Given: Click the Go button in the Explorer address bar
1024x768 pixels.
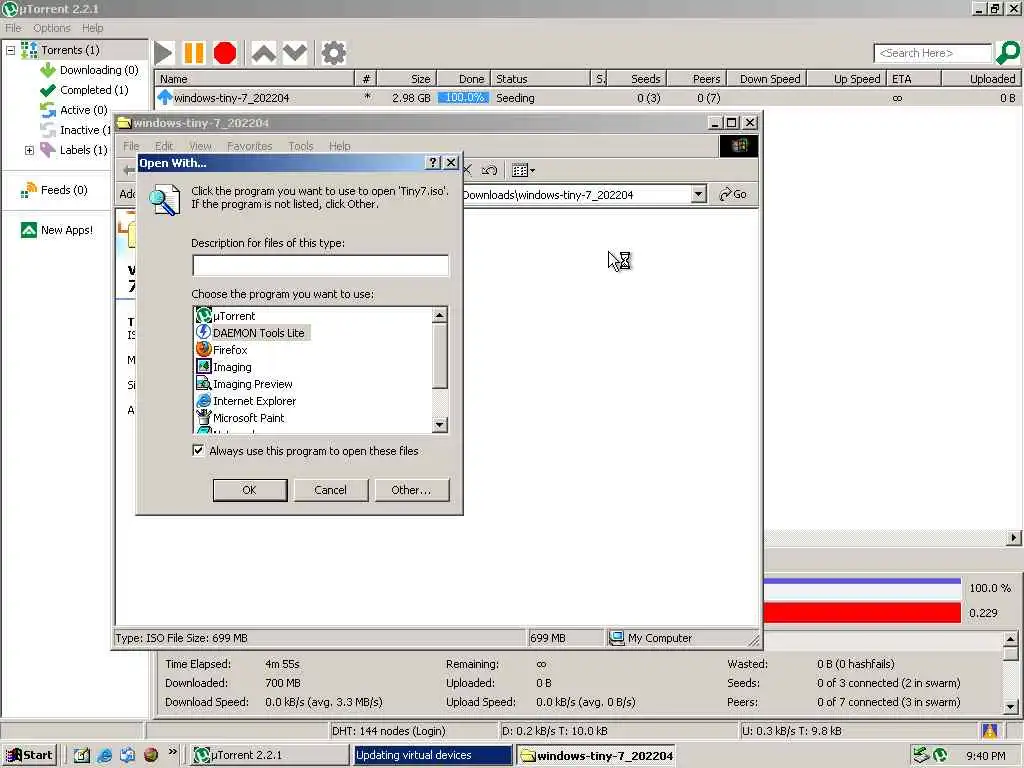Looking at the screenshot, I should coord(733,194).
